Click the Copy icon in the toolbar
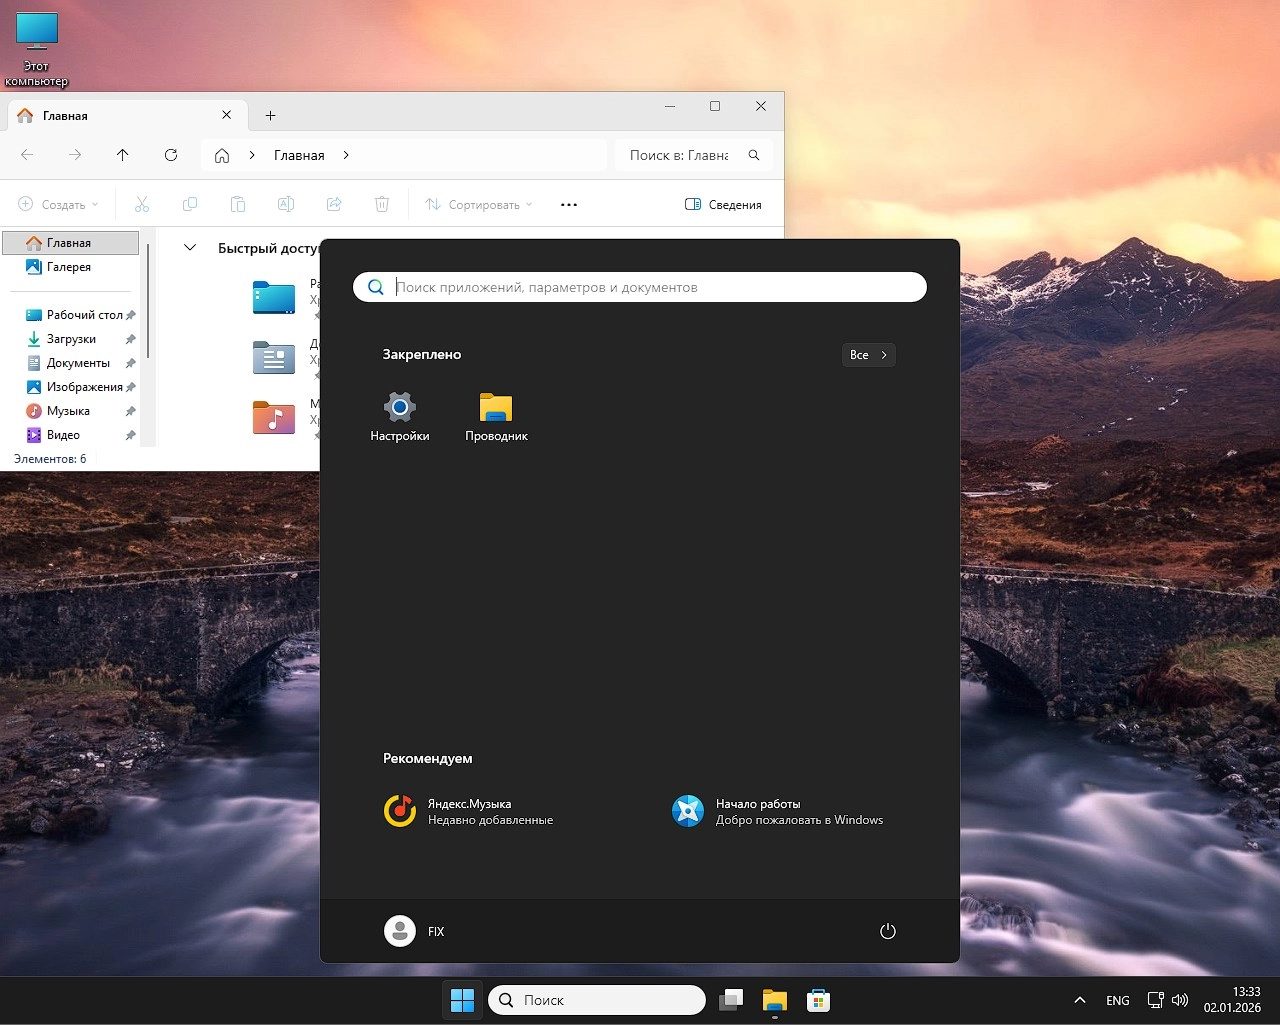Screen dimensions: 1280x1025 (x=190, y=204)
